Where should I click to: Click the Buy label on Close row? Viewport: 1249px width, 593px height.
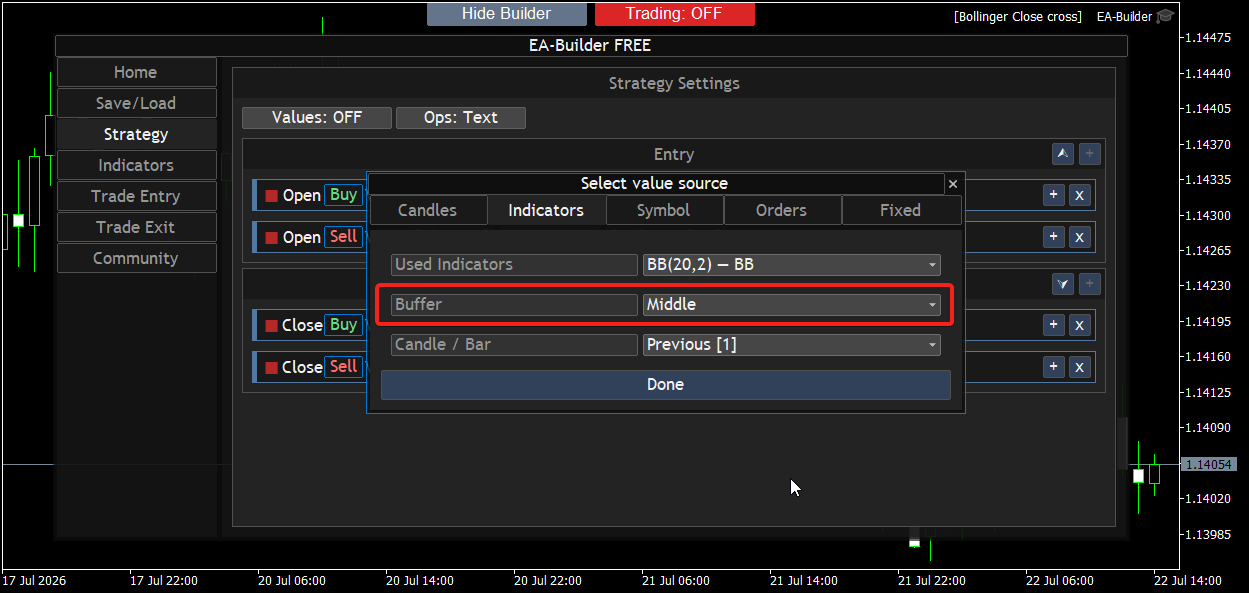343,325
